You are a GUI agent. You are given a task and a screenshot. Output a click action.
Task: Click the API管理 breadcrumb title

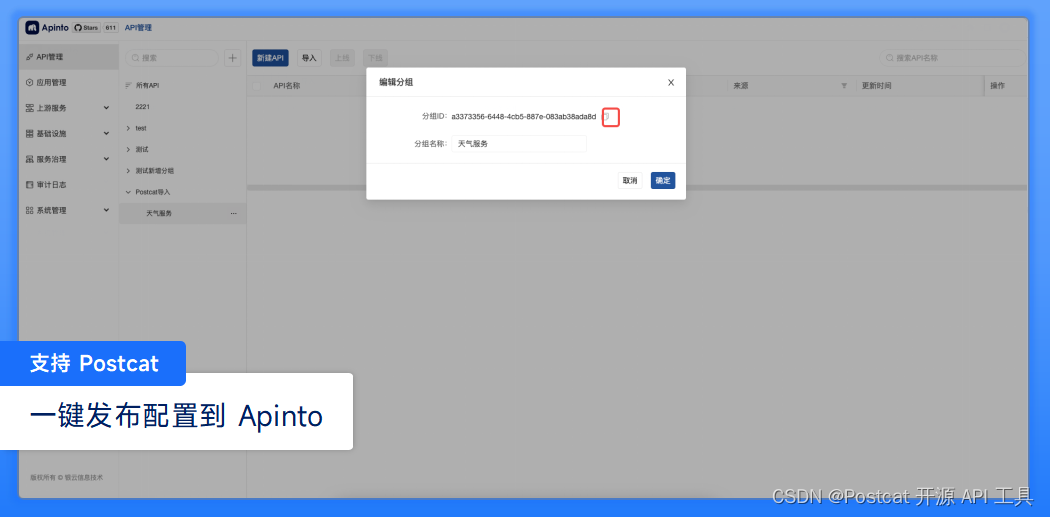(139, 27)
